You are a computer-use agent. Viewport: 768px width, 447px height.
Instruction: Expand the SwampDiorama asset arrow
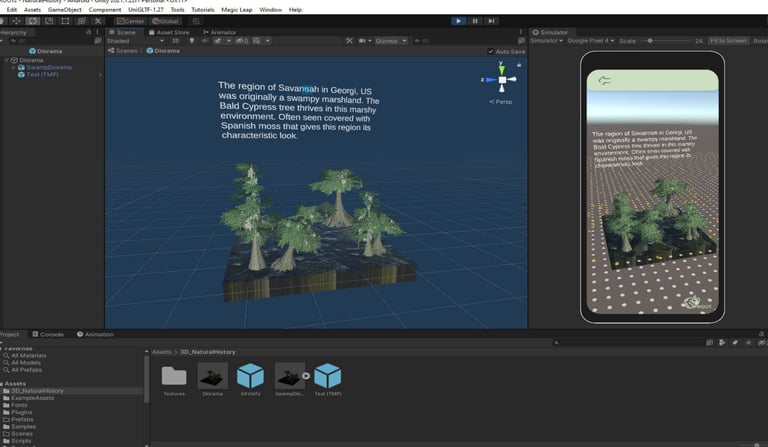[307, 376]
